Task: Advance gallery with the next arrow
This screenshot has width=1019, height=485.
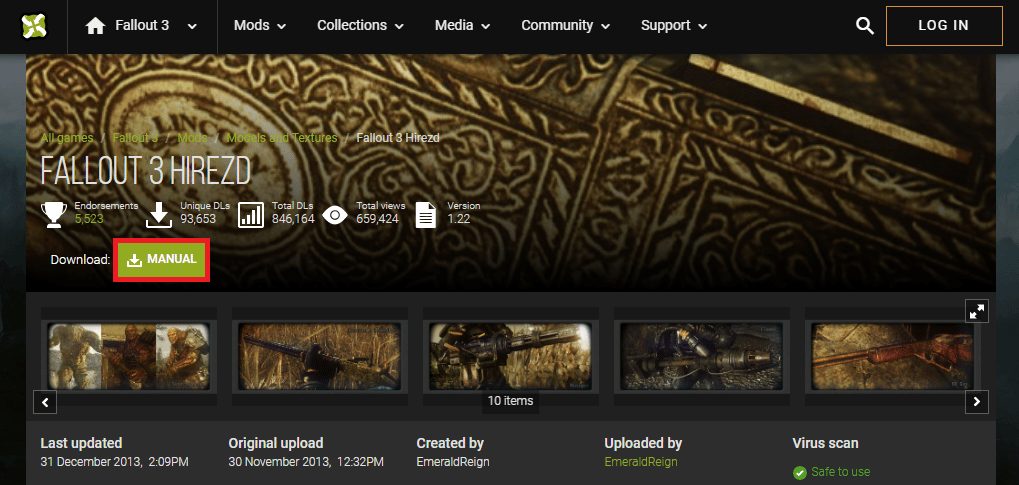Action: 977,402
